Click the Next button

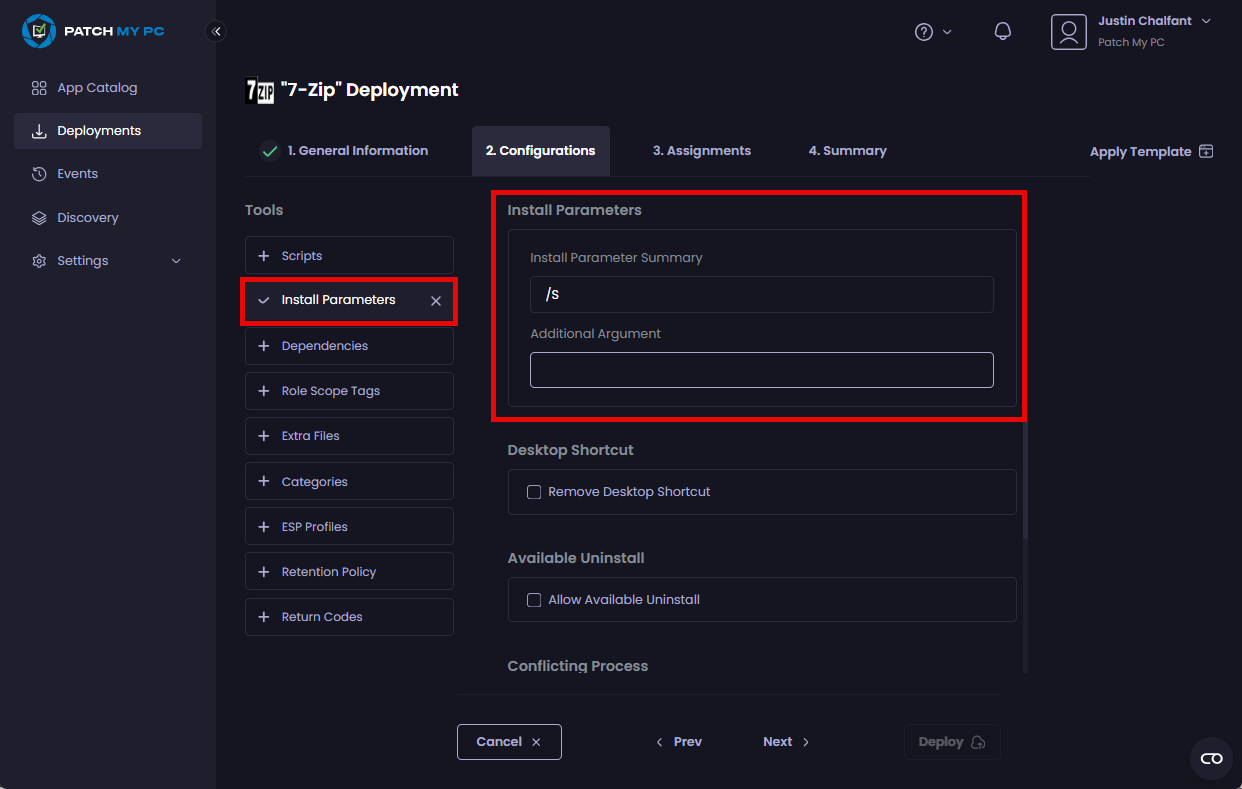pyautogui.click(x=786, y=742)
